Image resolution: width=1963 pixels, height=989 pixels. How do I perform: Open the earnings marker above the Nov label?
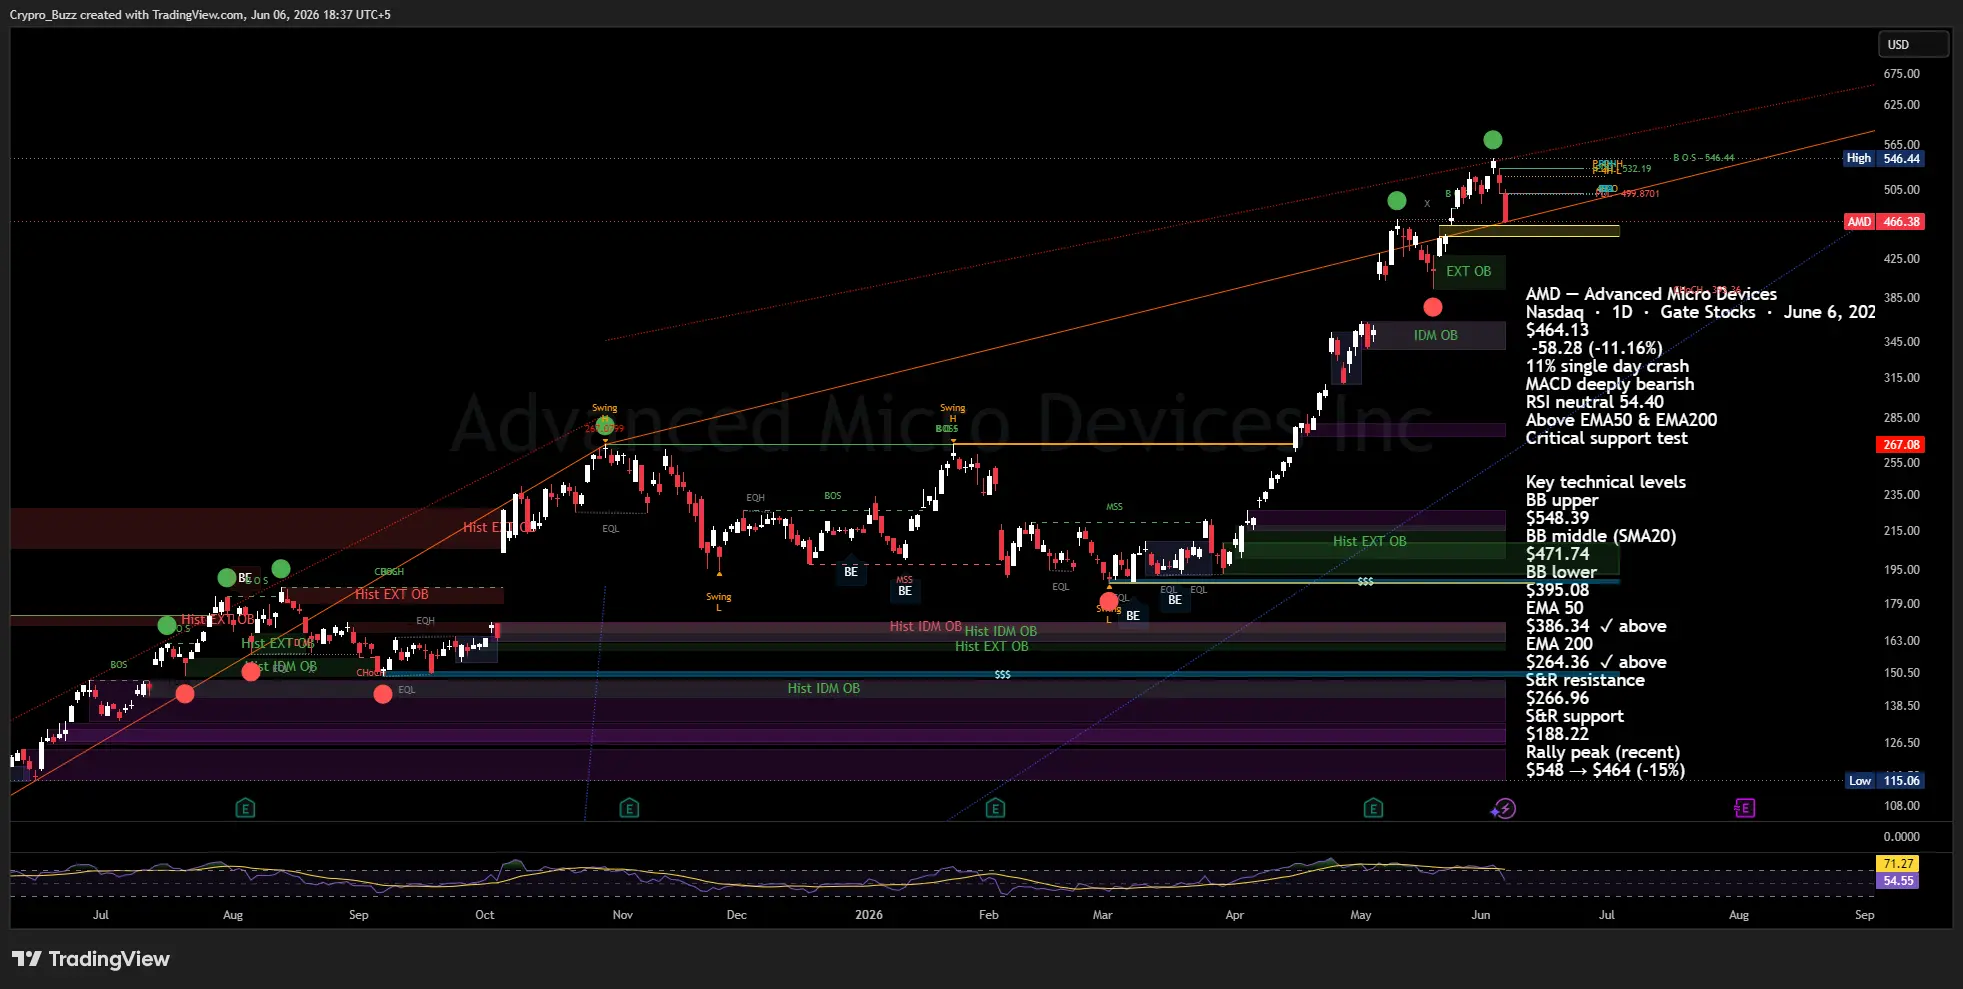click(629, 808)
